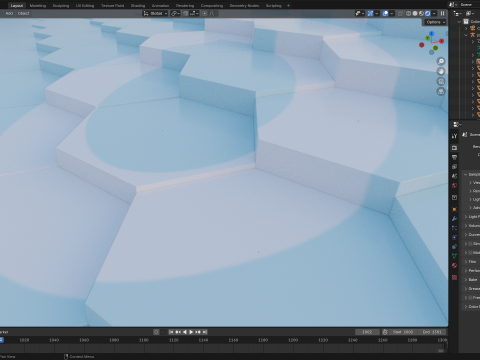Select material preview viewport shading
This screenshot has width=480, height=360.
[x=421, y=13]
